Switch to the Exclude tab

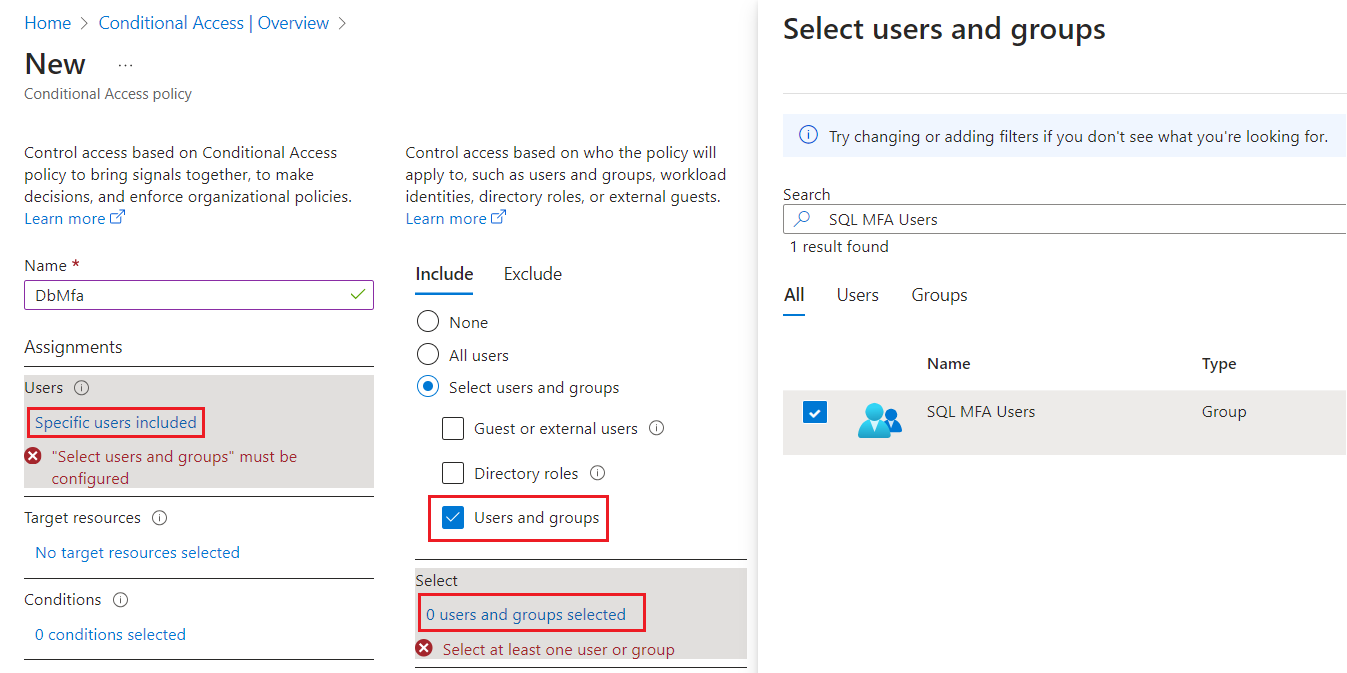[x=532, y=274]
